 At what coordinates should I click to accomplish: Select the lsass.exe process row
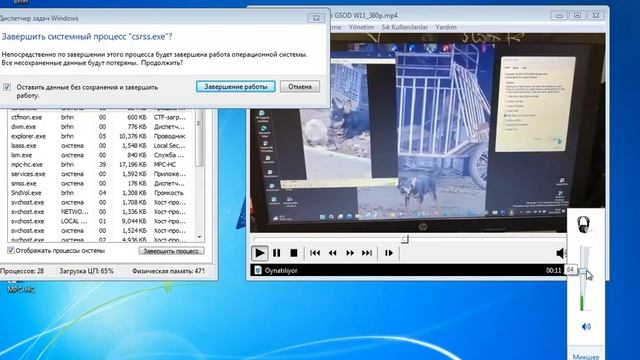click(x=101, y=145)
